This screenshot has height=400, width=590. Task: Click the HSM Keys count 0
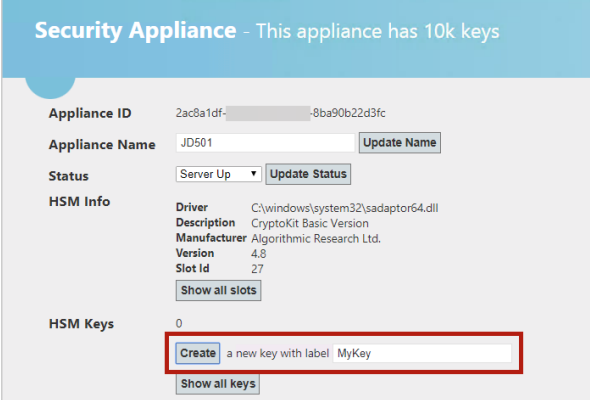tap(179, 323)
